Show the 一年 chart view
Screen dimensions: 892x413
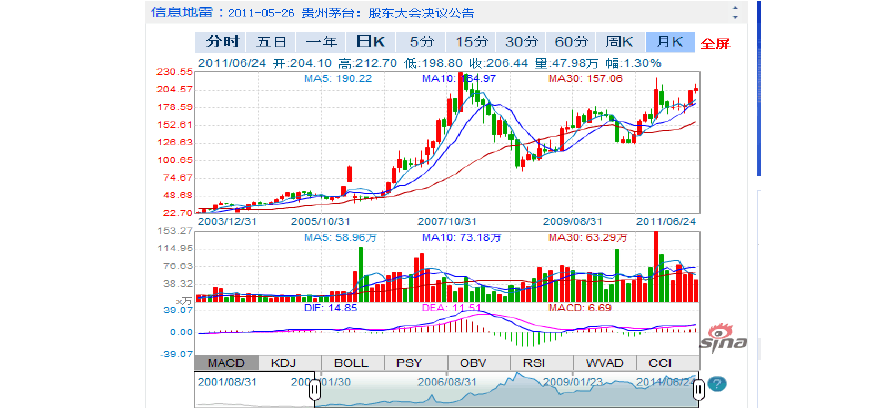pyautogui.click(x=321, y=42)
